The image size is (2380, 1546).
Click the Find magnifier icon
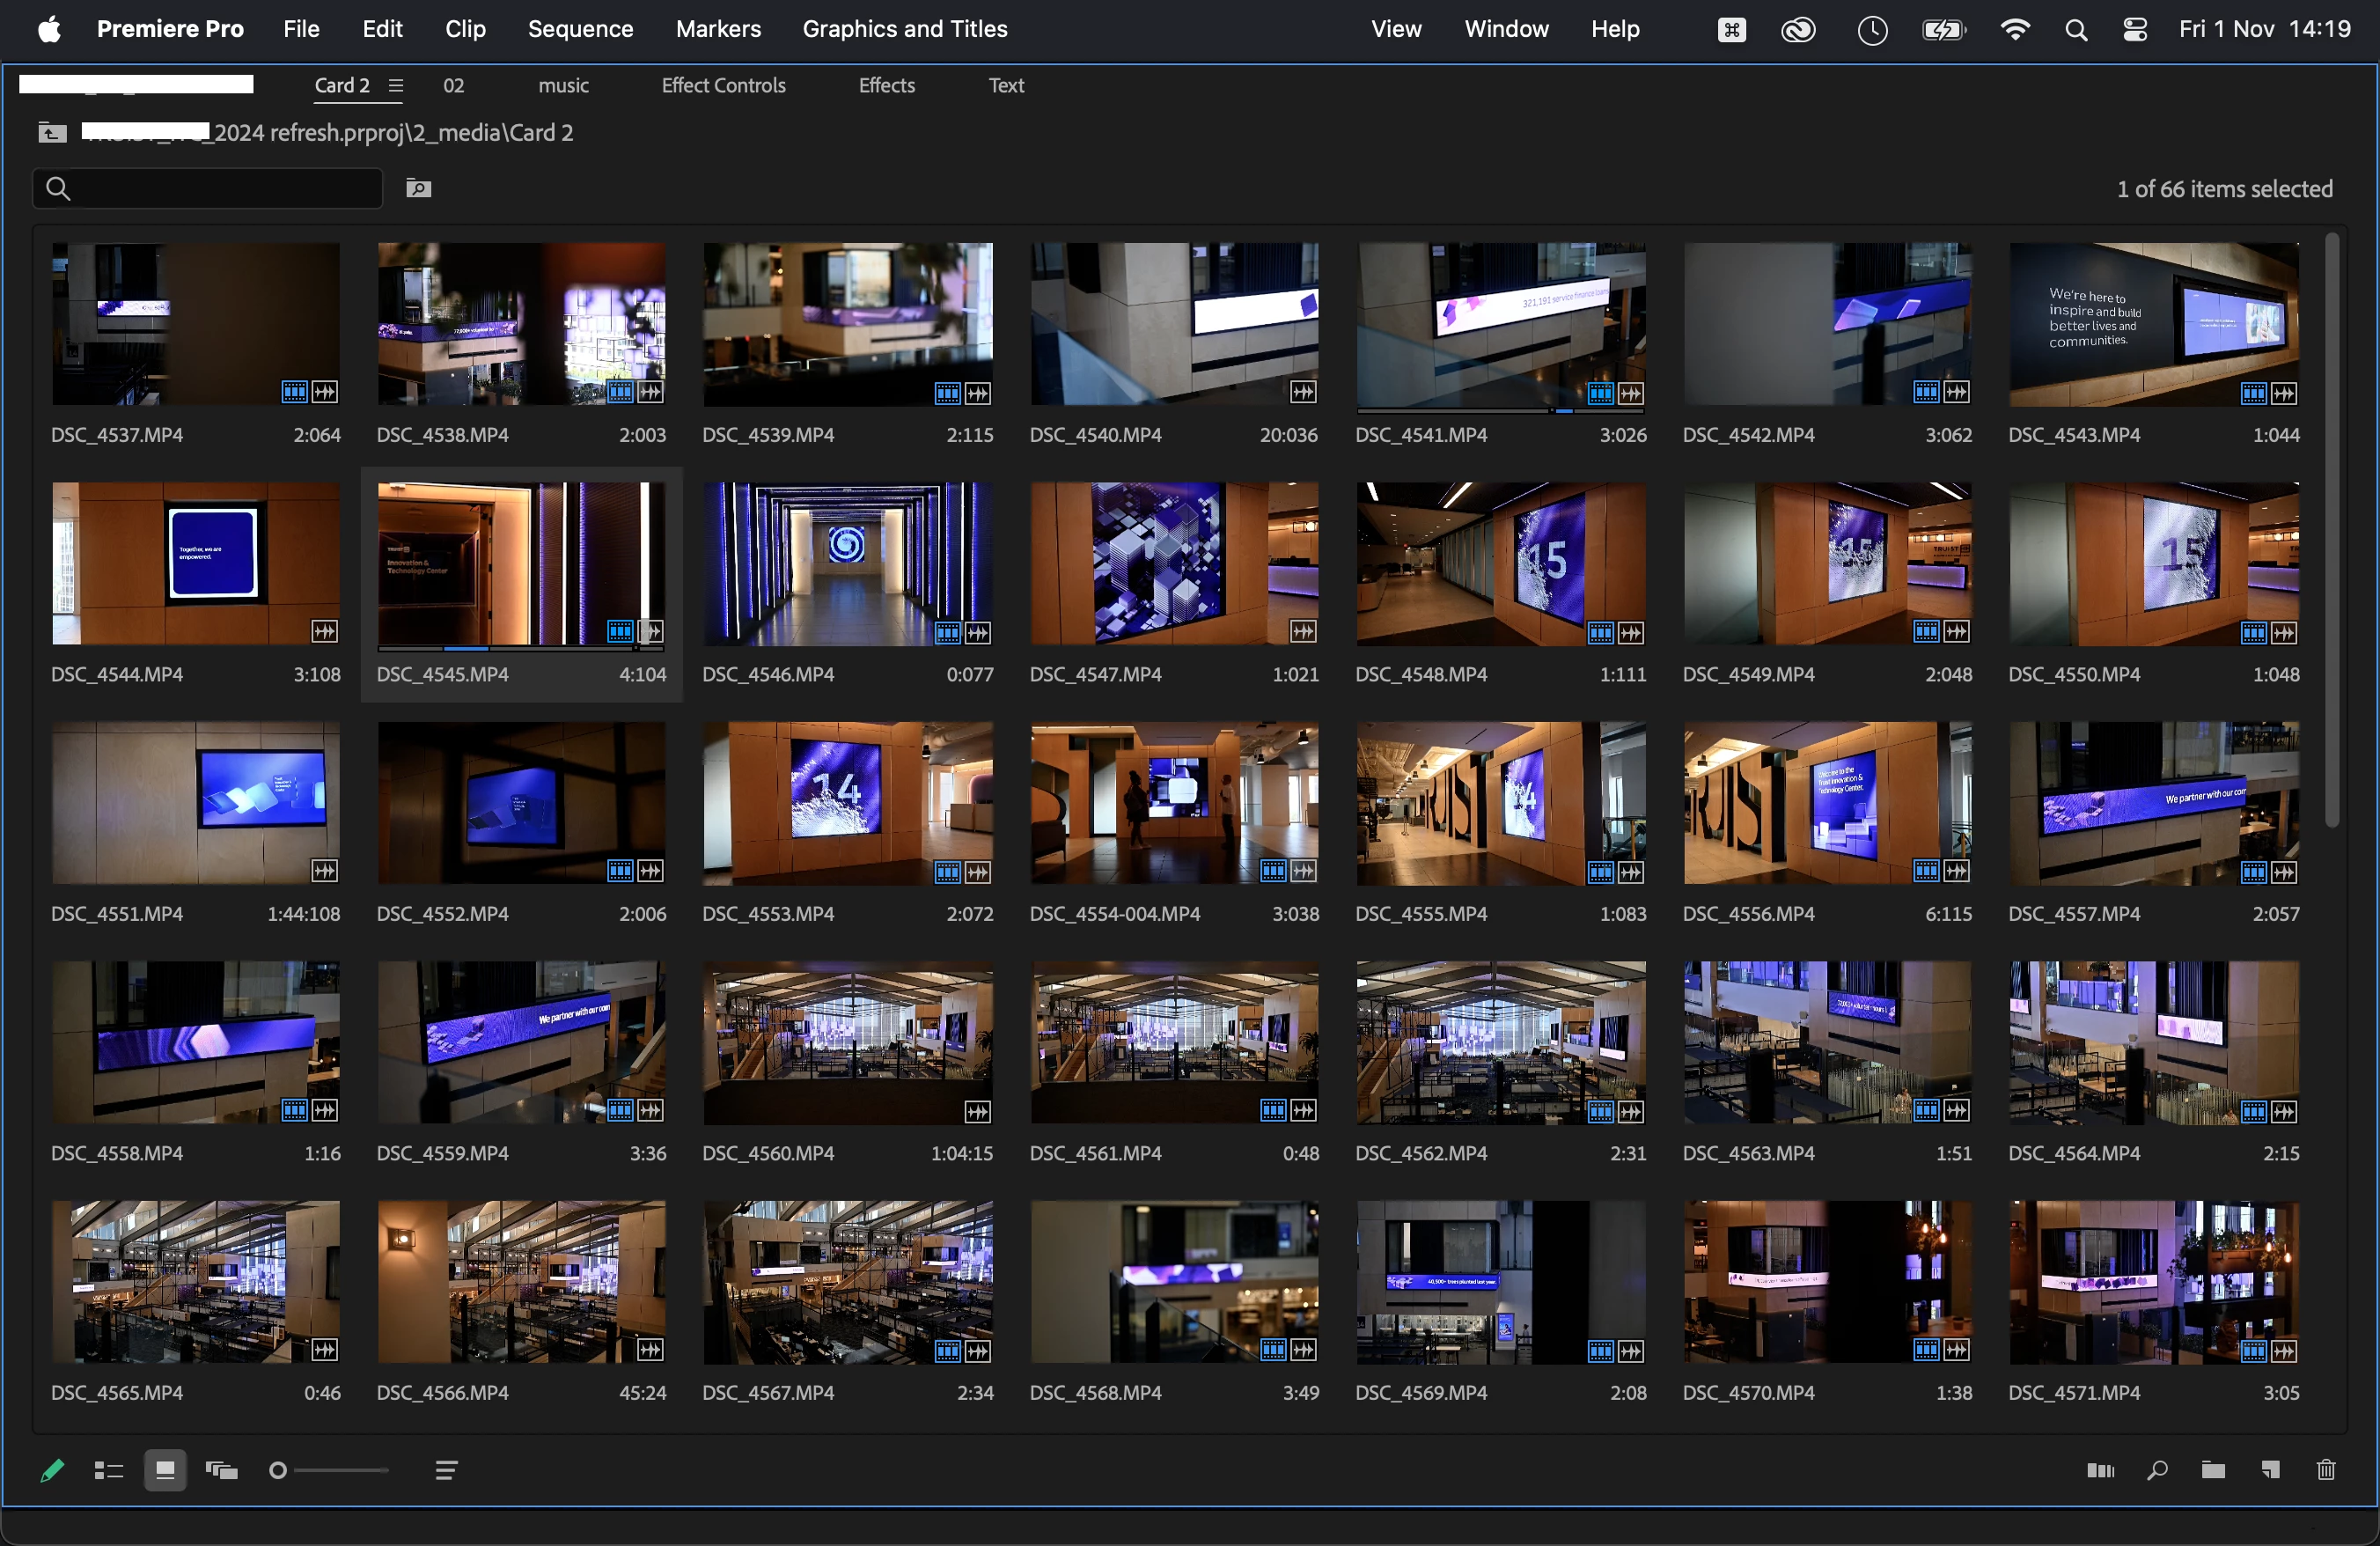[x=2157, y=1470]
